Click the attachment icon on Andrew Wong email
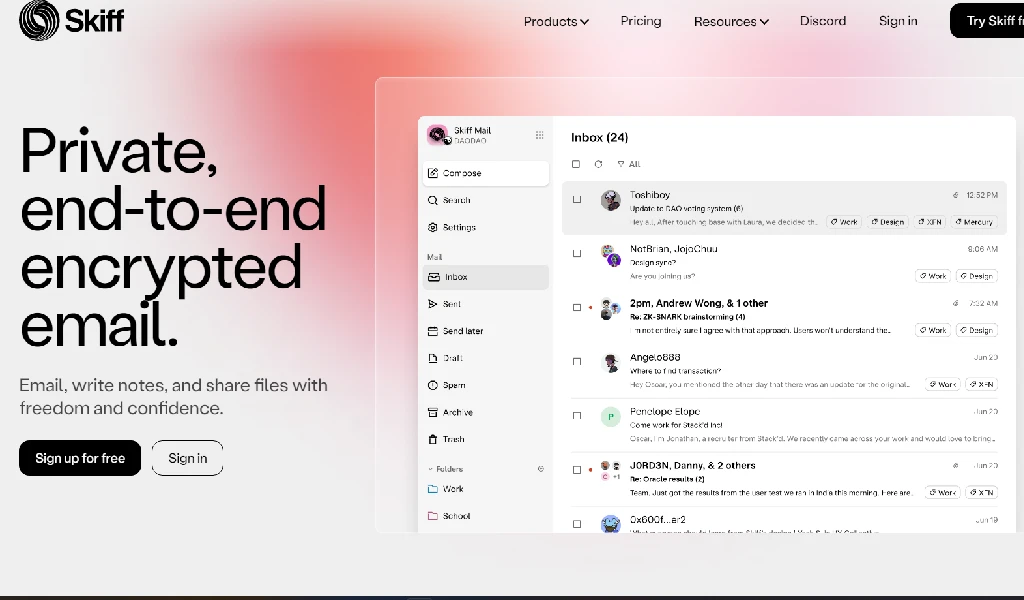Image resolution: width=1024 pixels, height=600 pixels. point(955,303)
